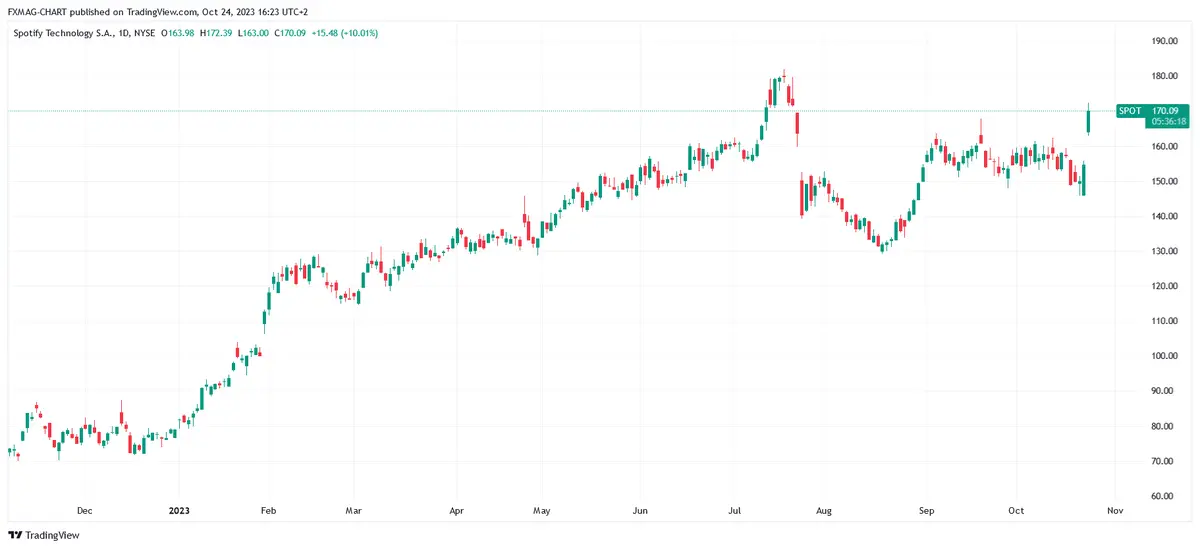The height and width of the screenshot is (548, 1200).
Task: Click the Nov label on time axis
Action: click(1115, 511)
